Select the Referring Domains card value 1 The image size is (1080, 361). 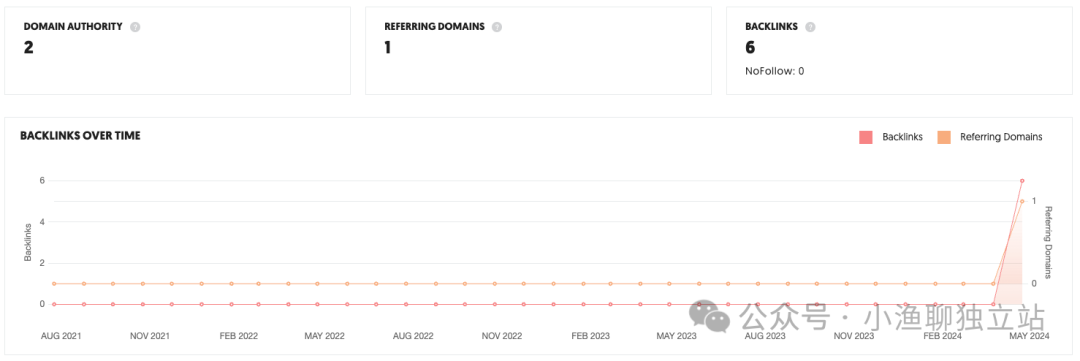pos(388,48)
